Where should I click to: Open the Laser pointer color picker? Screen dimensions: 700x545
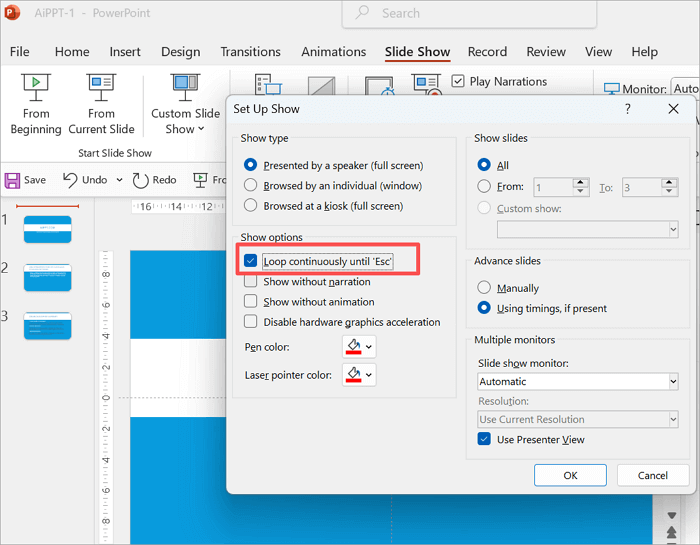359,375
